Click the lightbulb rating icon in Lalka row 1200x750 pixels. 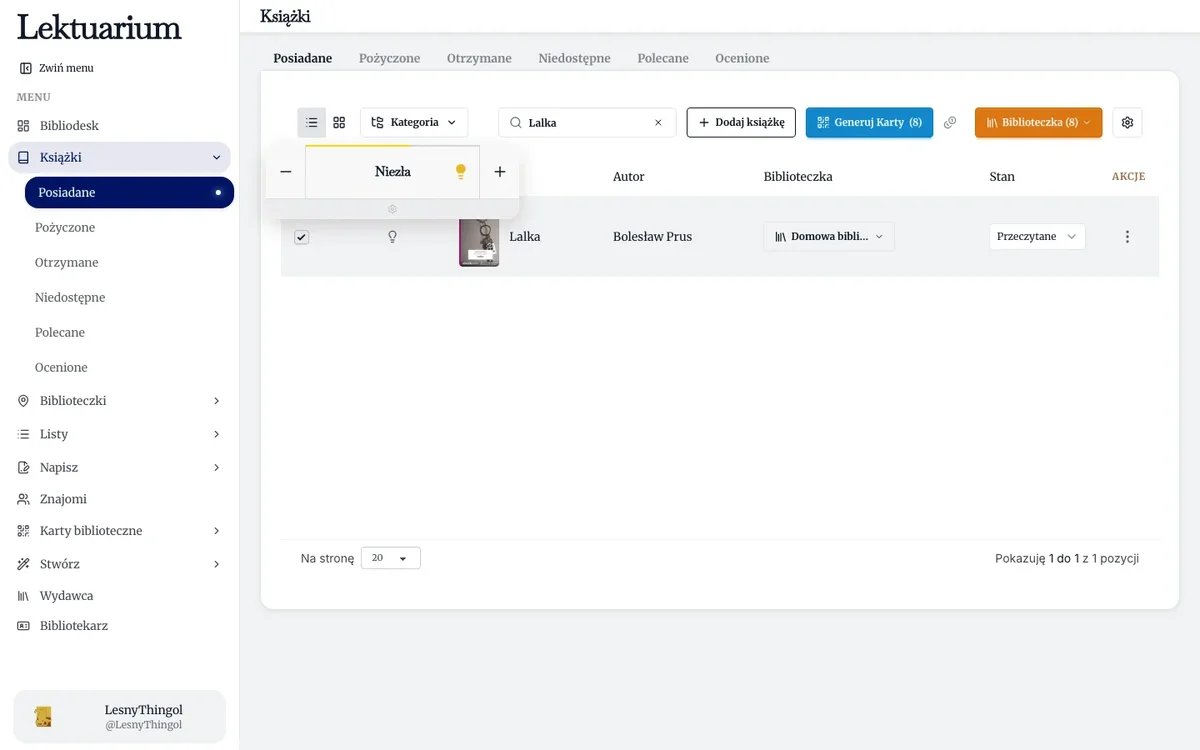click(392, 237)
